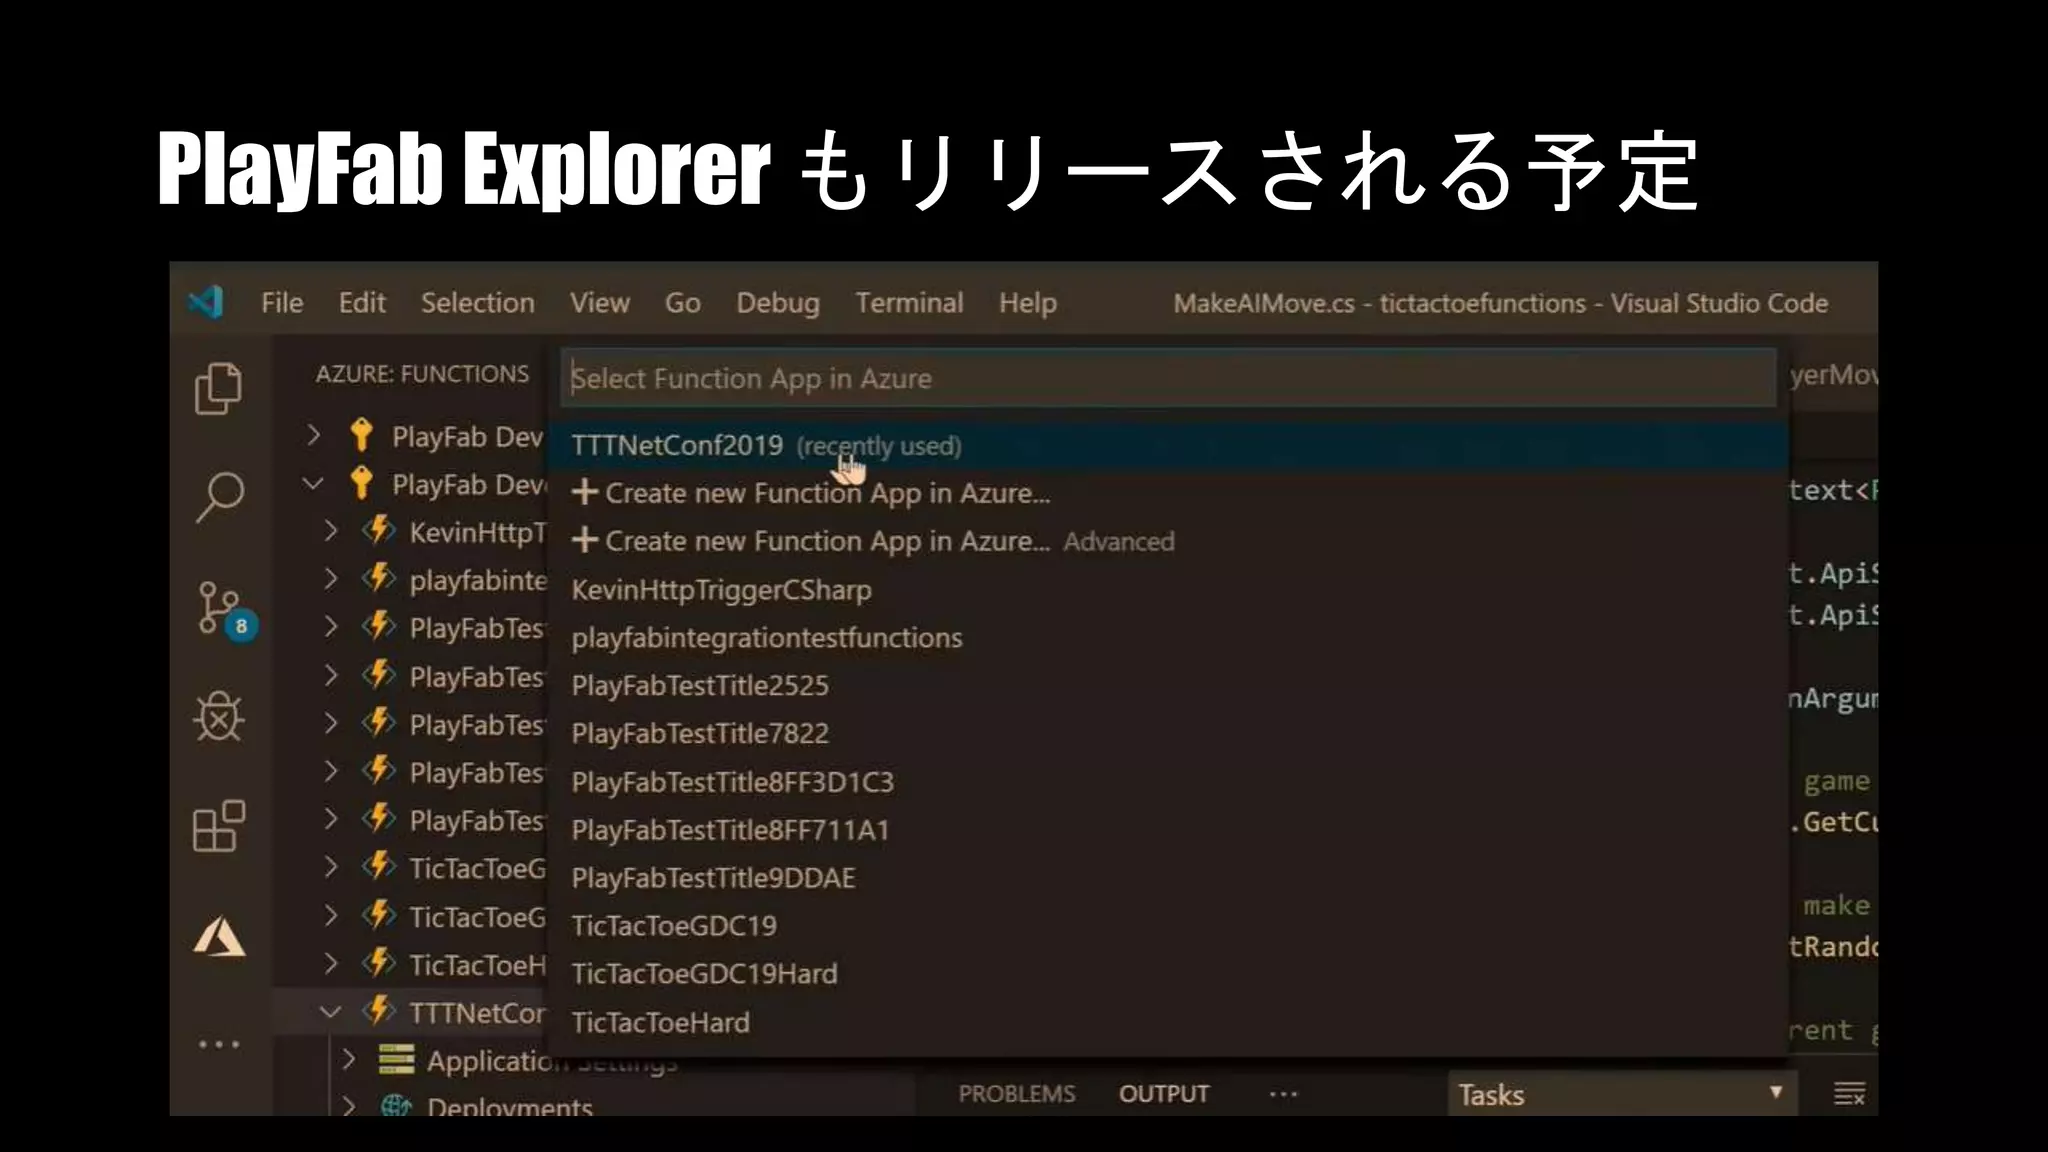Open the Selection menu
Viewport: 2048px width, 1152px height.
(x=478, y=302)
